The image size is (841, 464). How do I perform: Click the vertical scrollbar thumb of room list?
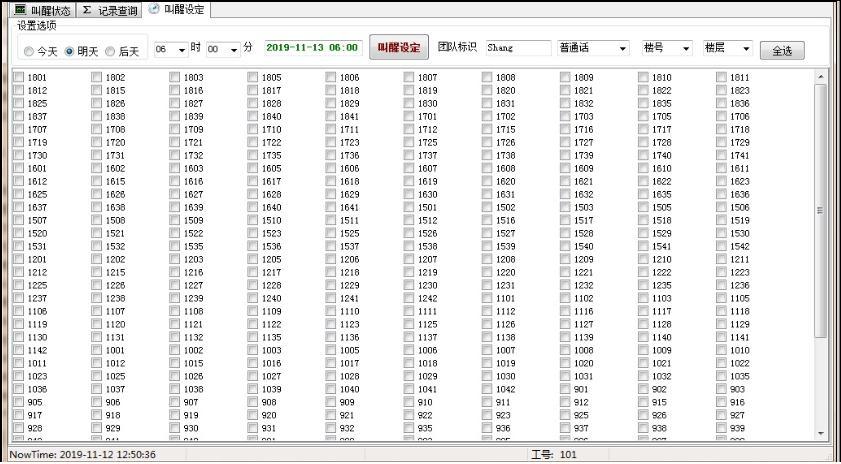tap(821, 211)
